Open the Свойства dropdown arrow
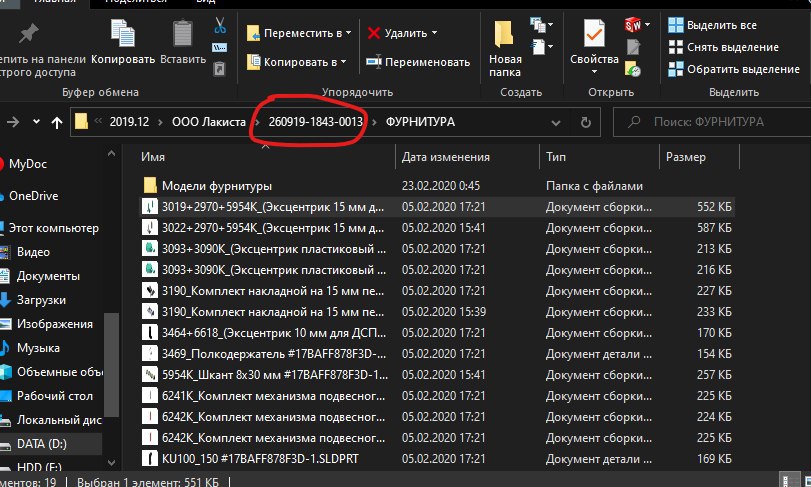Screen dimensions: 811x487 (x=594, y=72)
